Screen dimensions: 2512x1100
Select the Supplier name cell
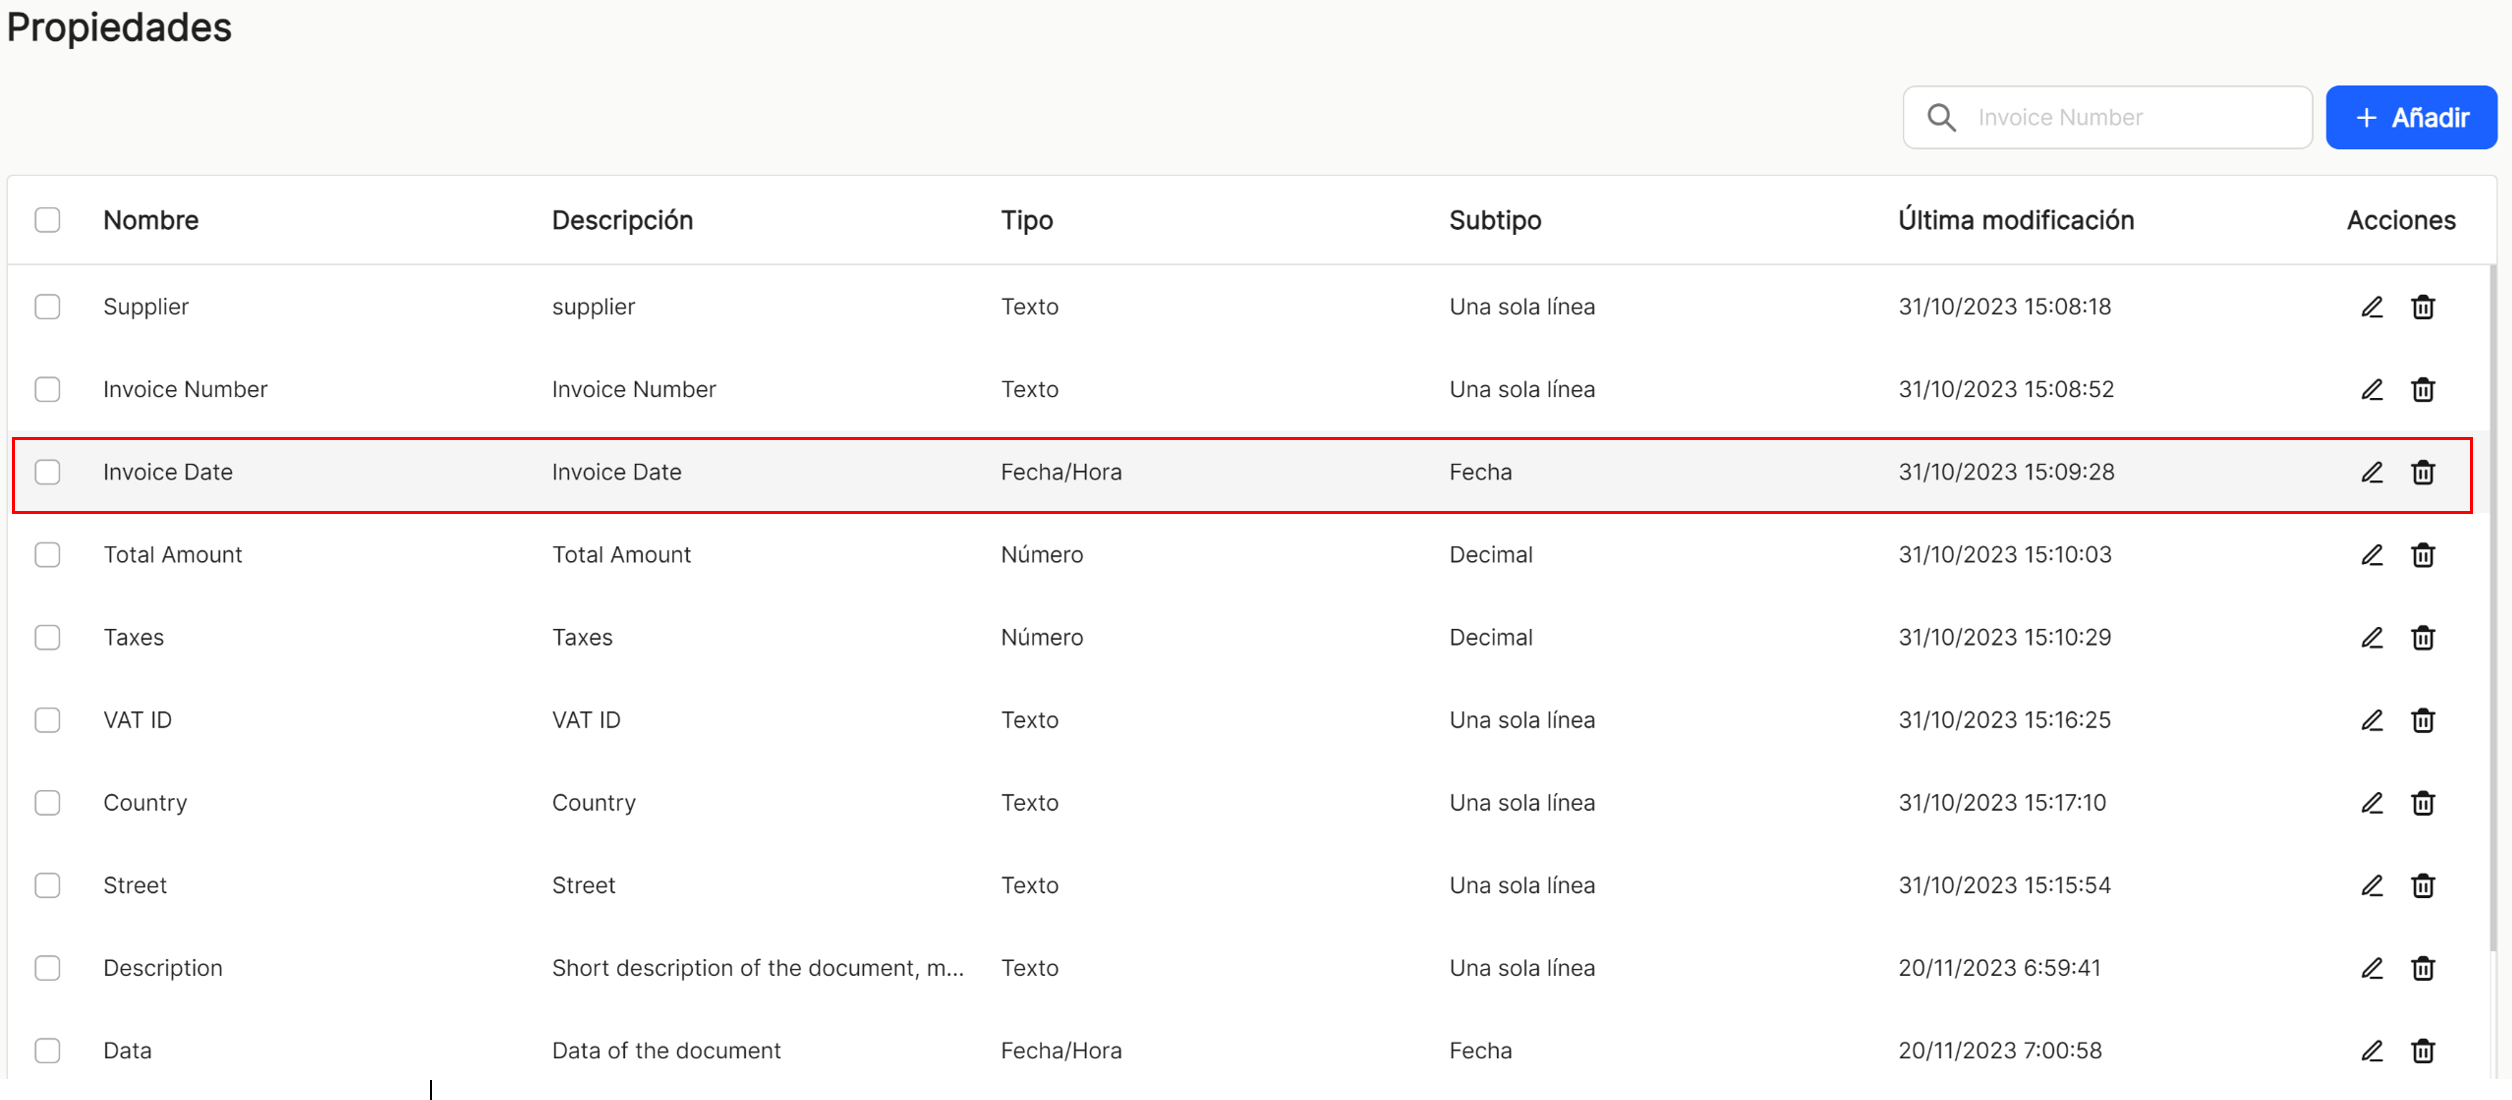point(146,307)
